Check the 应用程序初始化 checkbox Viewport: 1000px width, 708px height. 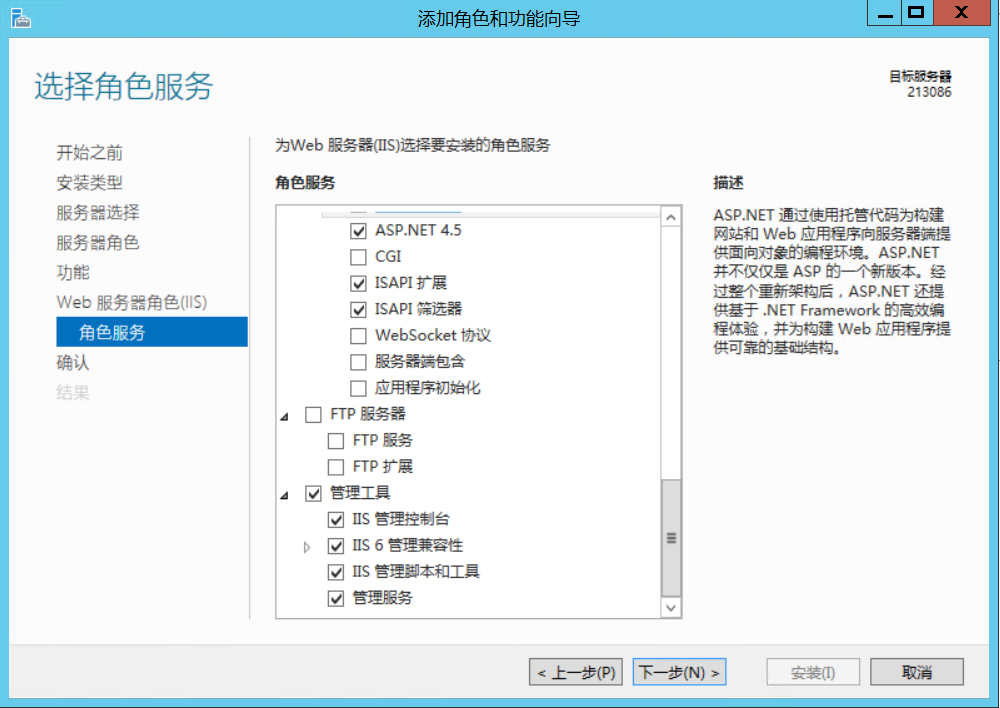point(358,388)
